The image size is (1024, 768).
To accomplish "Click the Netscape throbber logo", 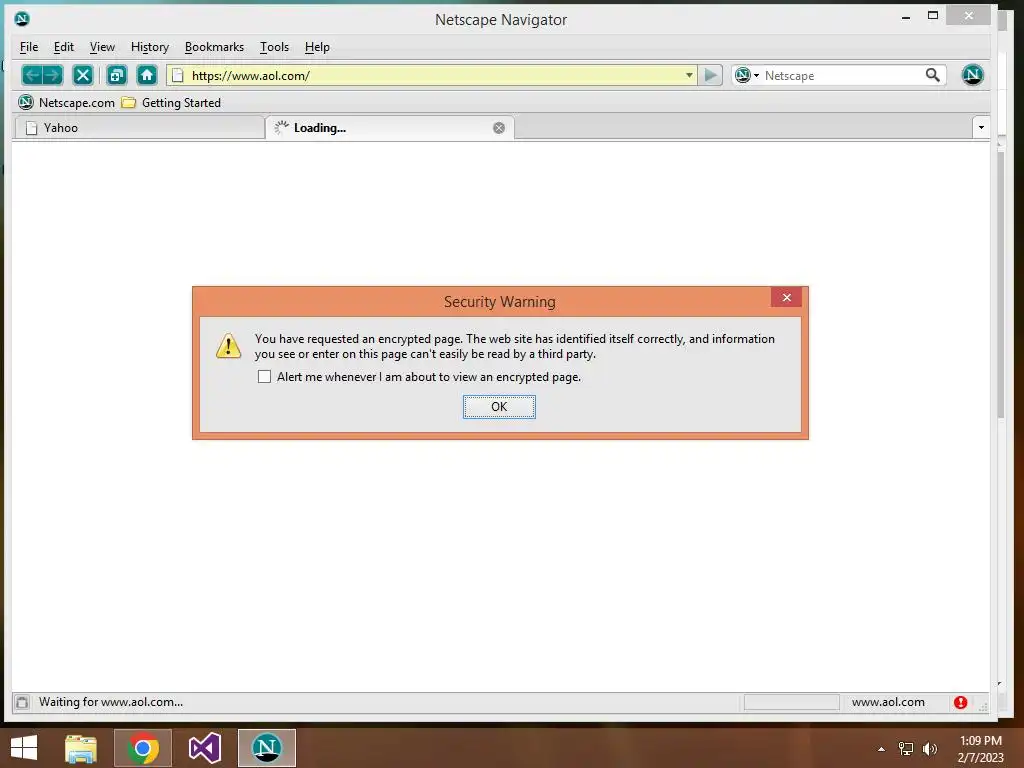I will pos(972,75).
